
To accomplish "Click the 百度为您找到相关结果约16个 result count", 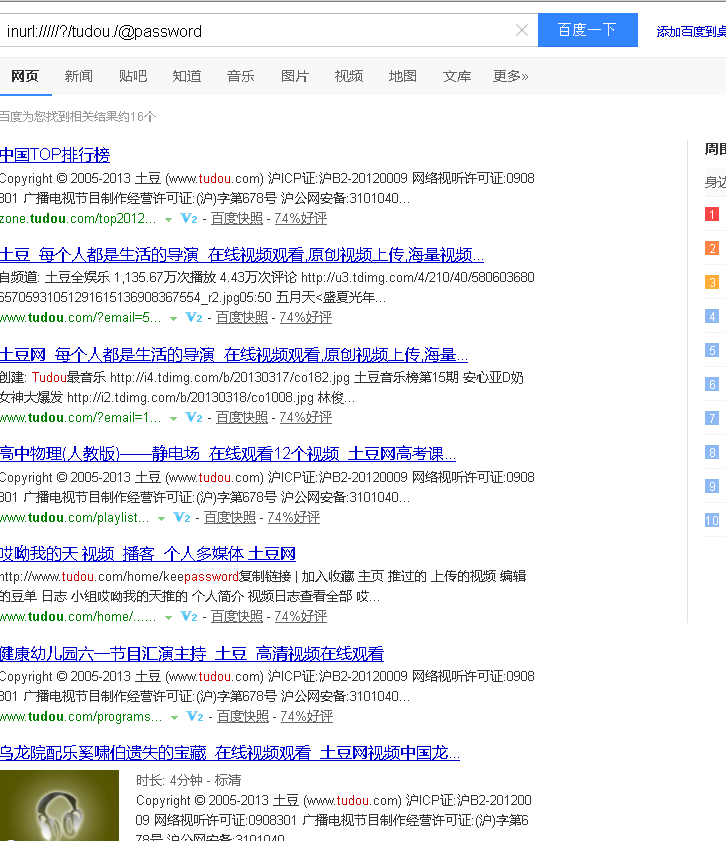I will [78, 116].
